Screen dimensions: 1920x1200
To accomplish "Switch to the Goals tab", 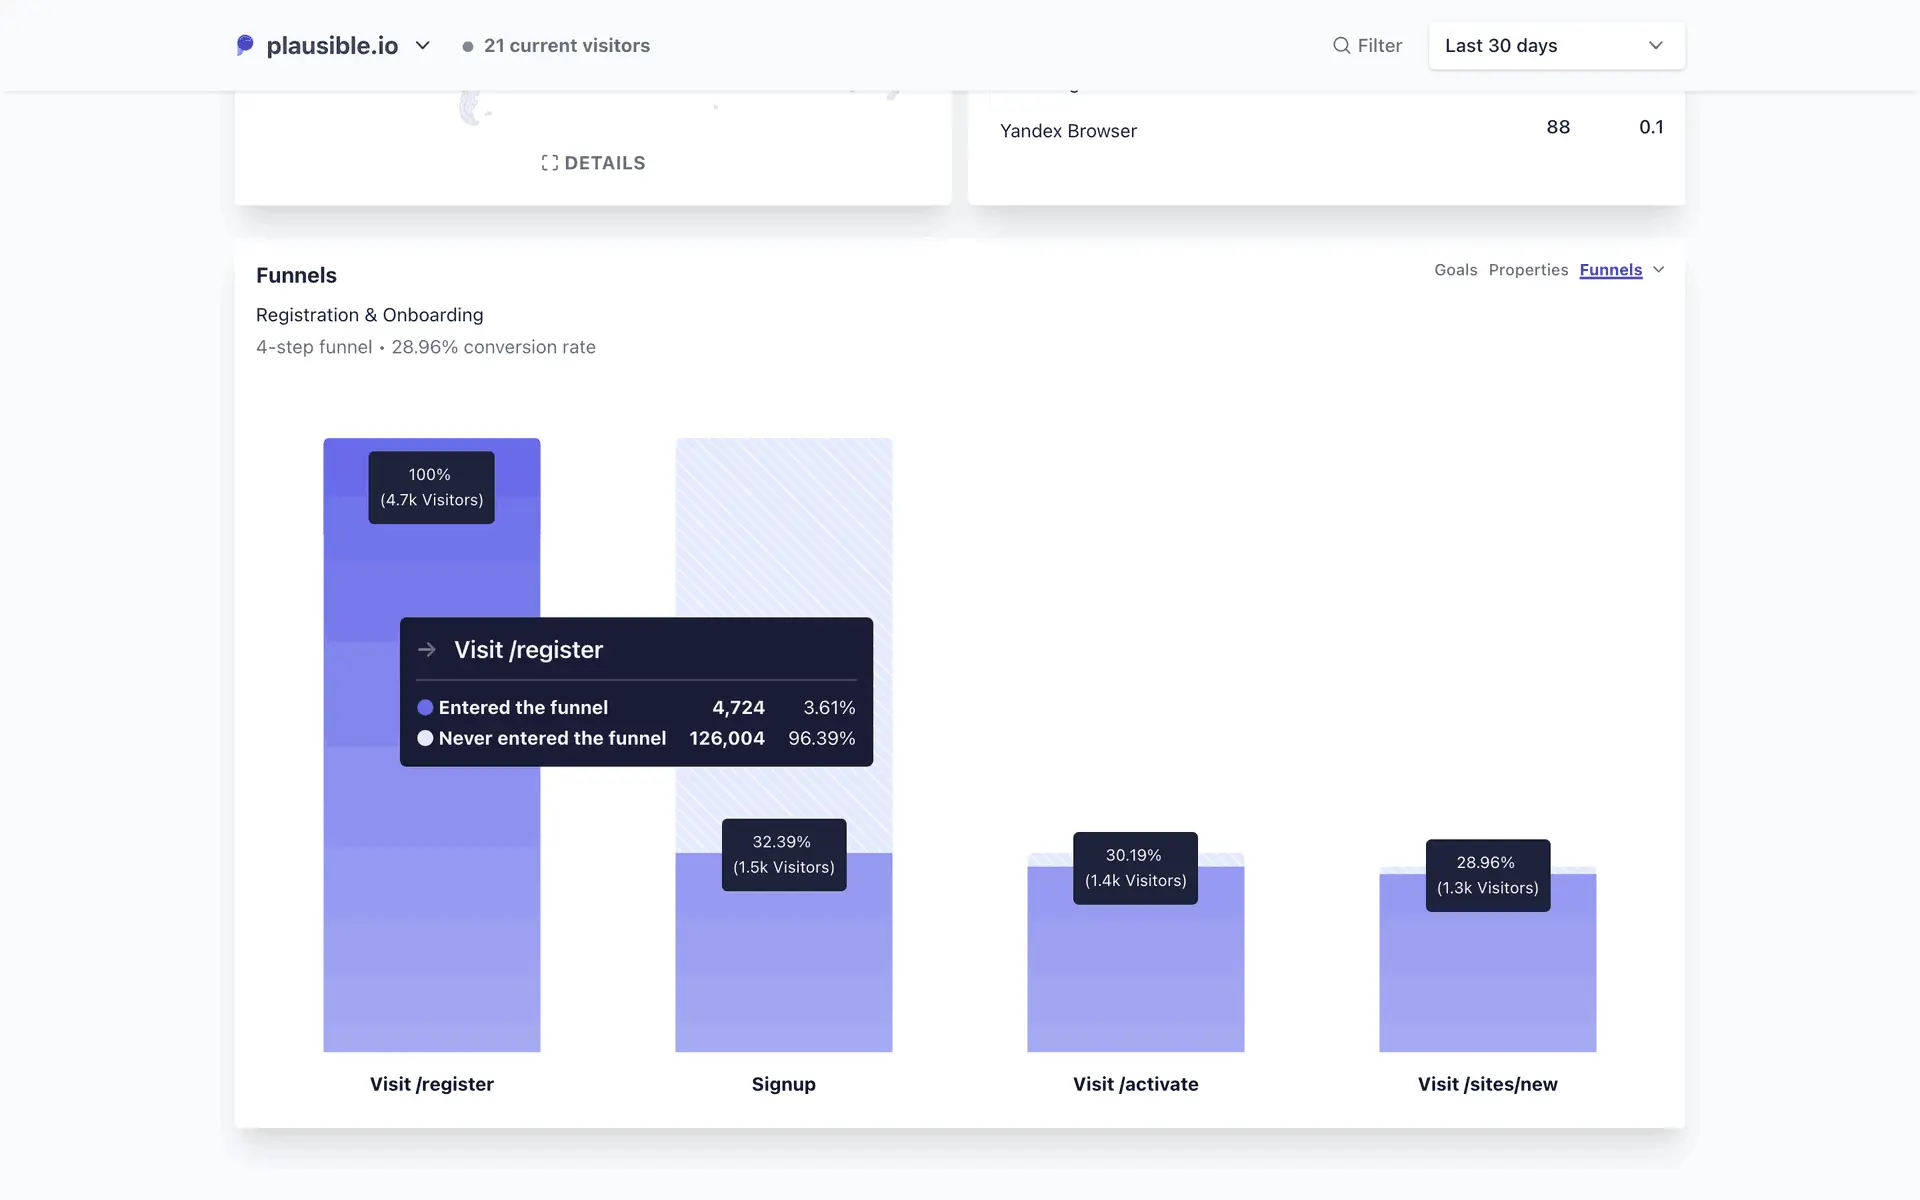I will point(1455,270).
